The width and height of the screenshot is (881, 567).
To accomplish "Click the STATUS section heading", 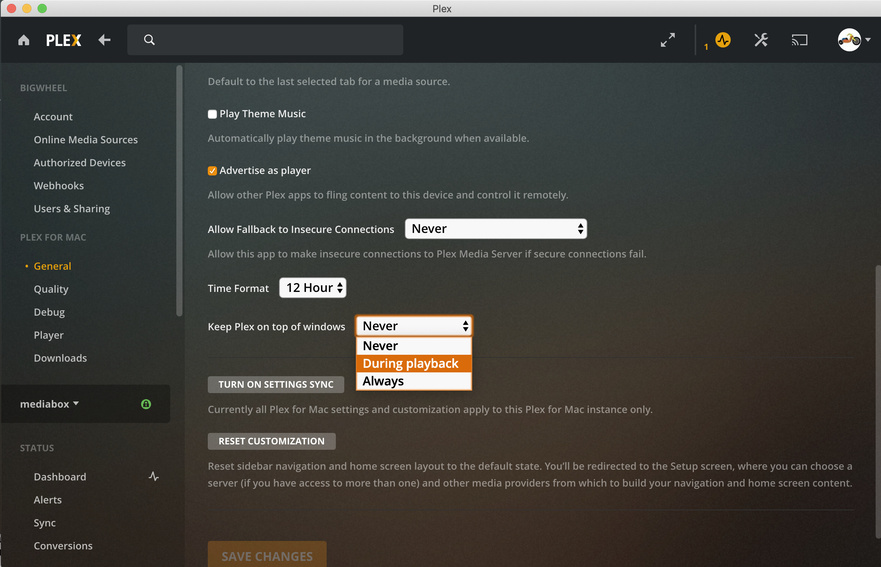I will (37, 448).
